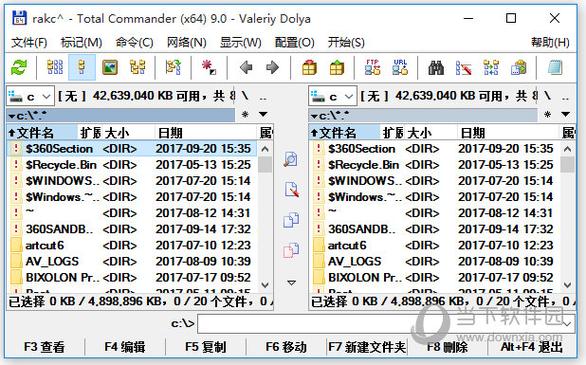Viewport: 586px width, 365px height.
Task: Open the URL new FTP connection icon
Action: click(400, 68)
